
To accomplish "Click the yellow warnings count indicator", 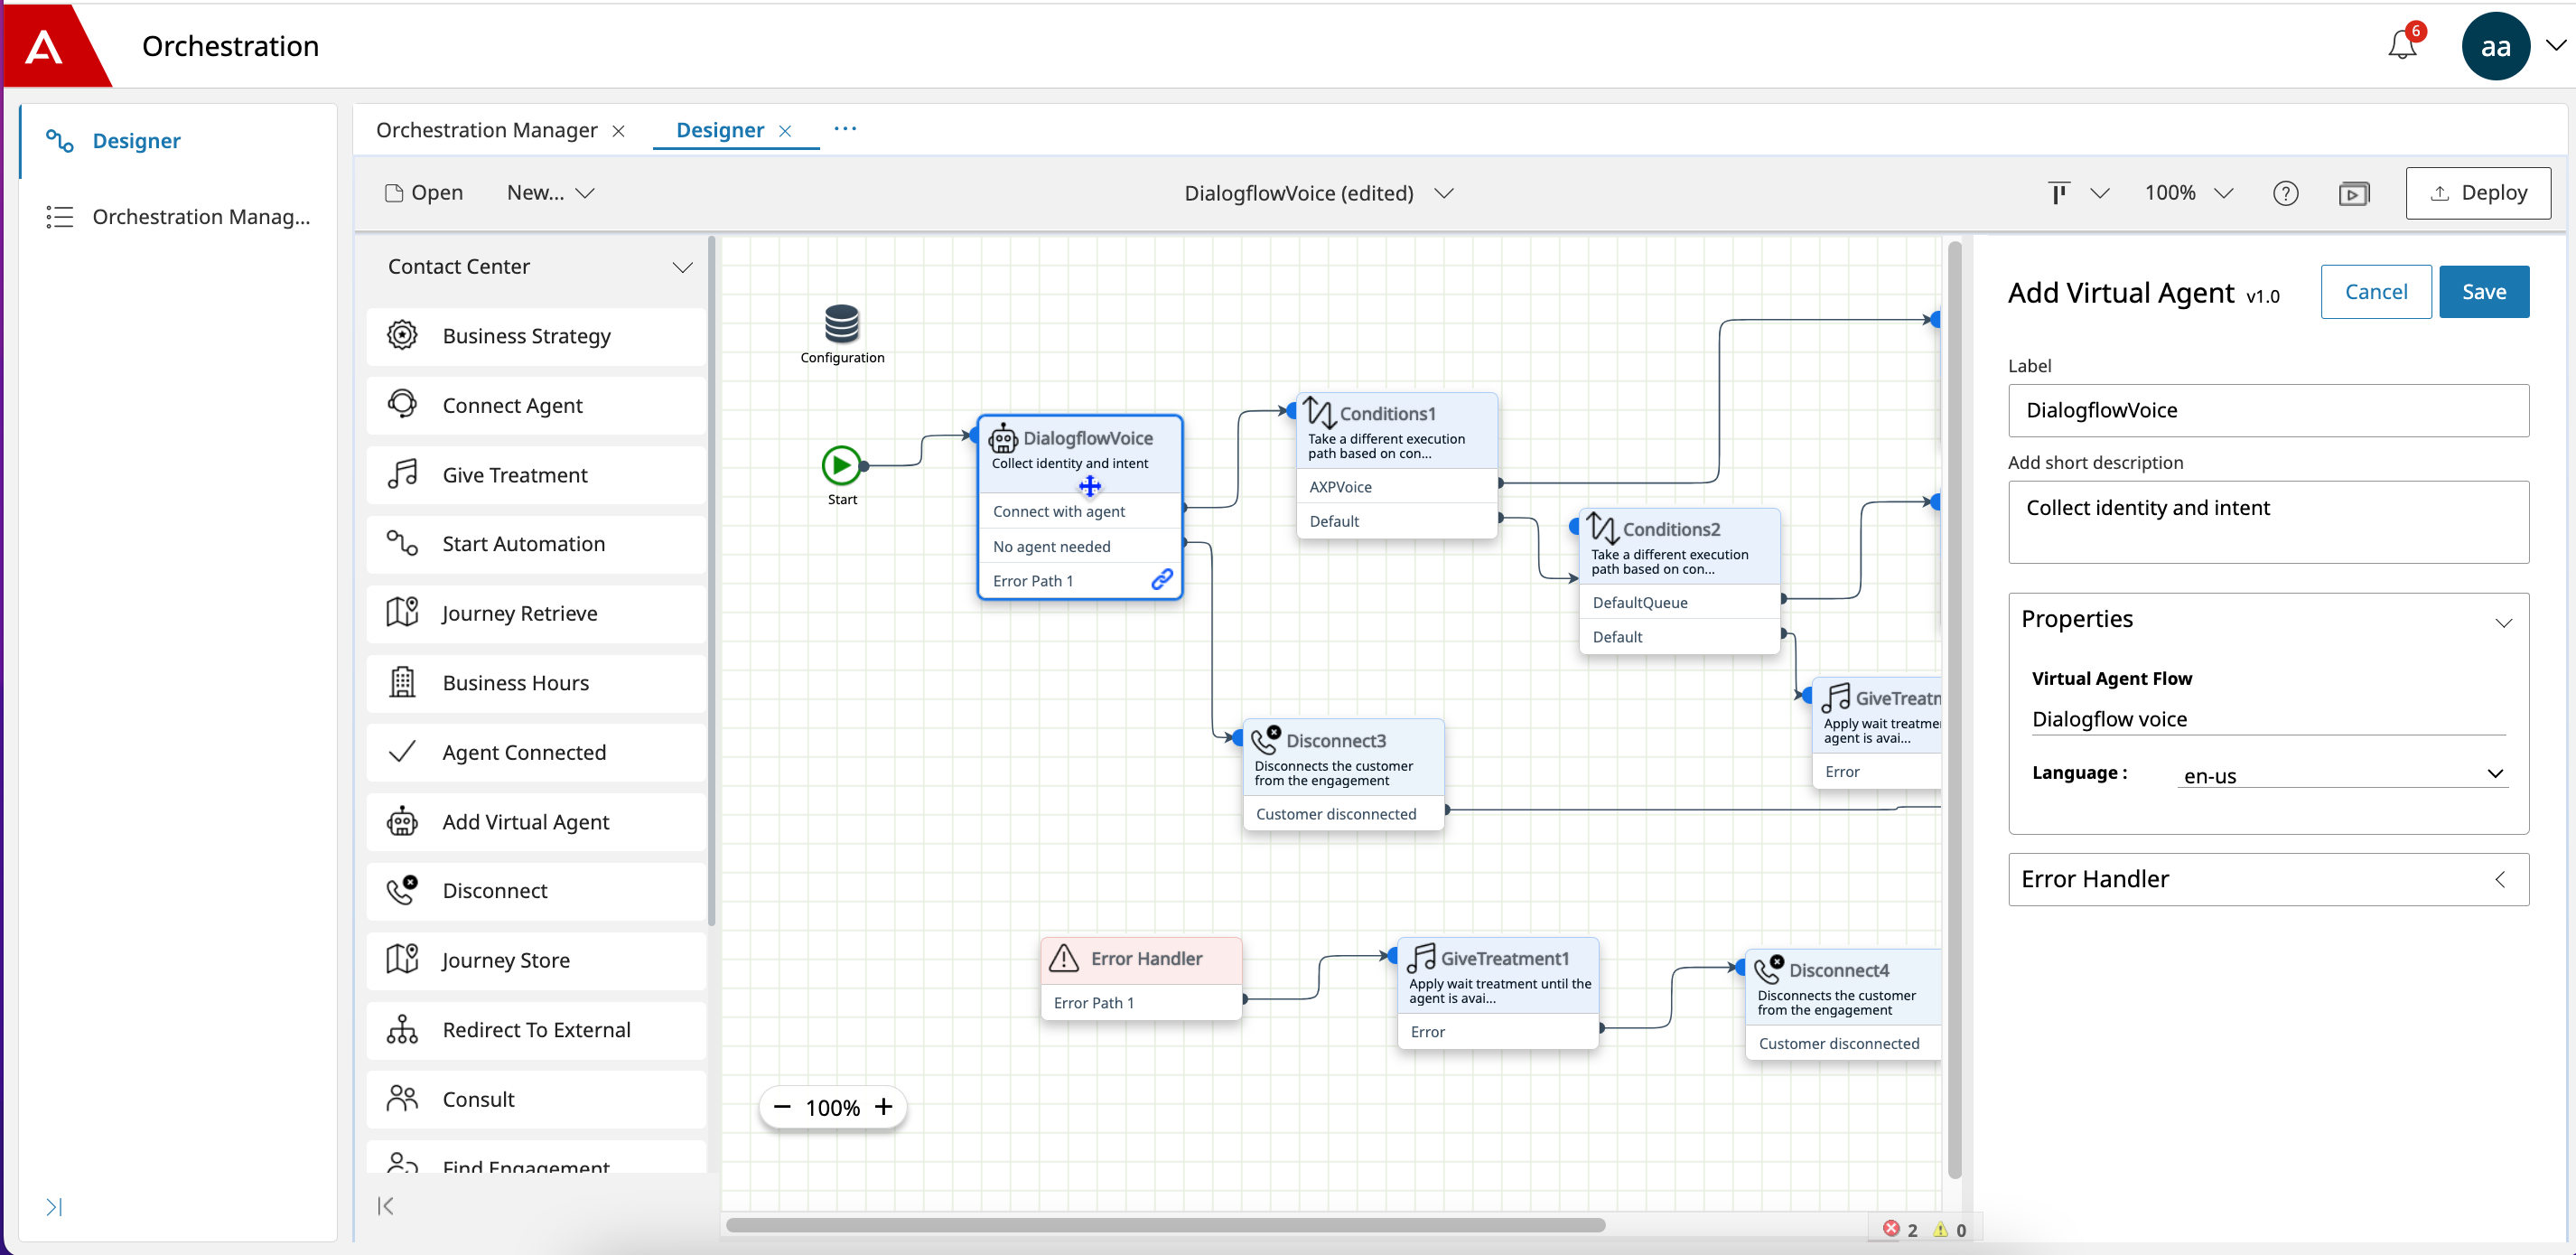I will click(1950, 1229).
